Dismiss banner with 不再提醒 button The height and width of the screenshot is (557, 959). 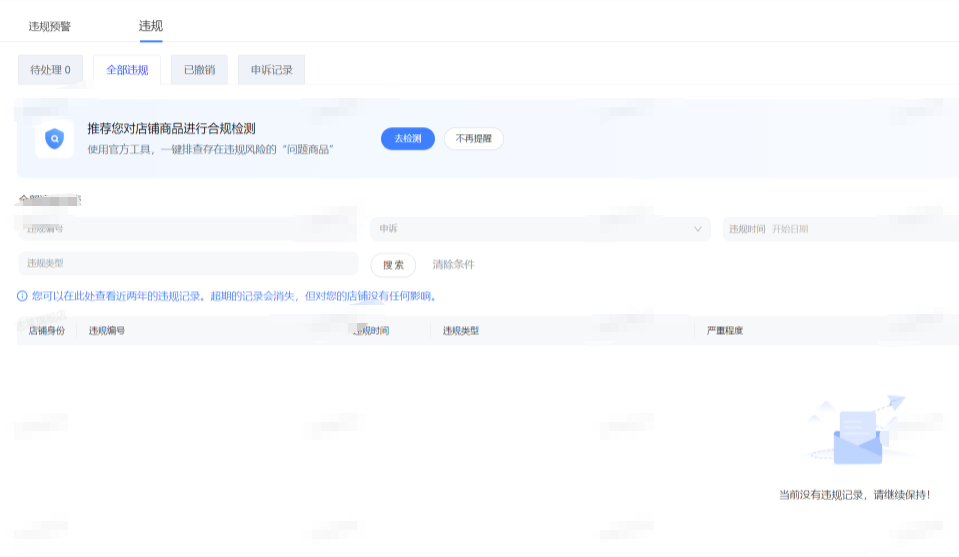tap(473, 139)
